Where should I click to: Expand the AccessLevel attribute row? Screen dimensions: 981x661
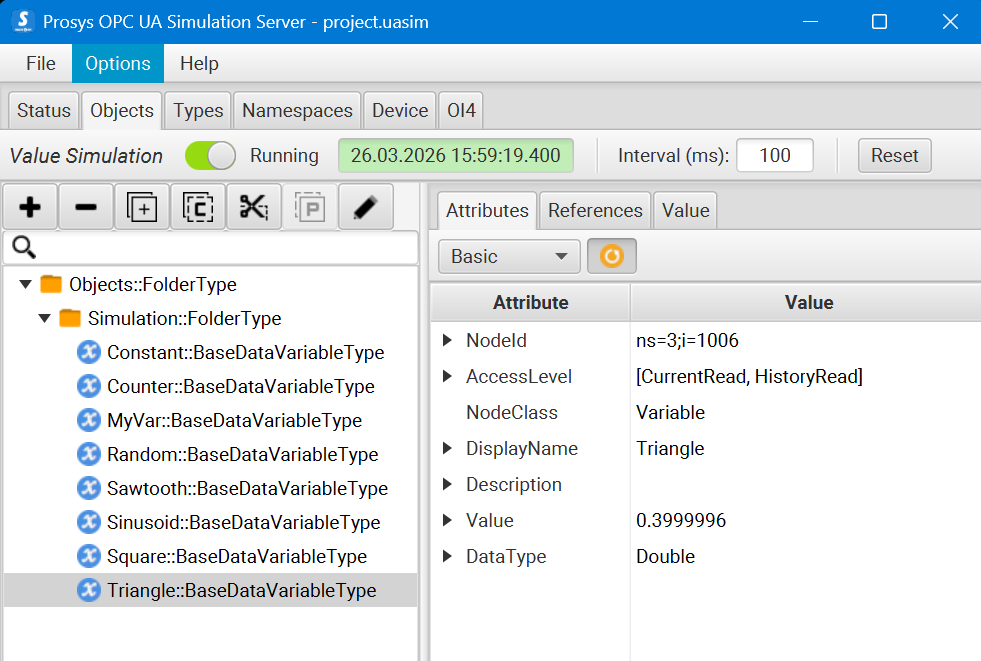pos(447,377)
